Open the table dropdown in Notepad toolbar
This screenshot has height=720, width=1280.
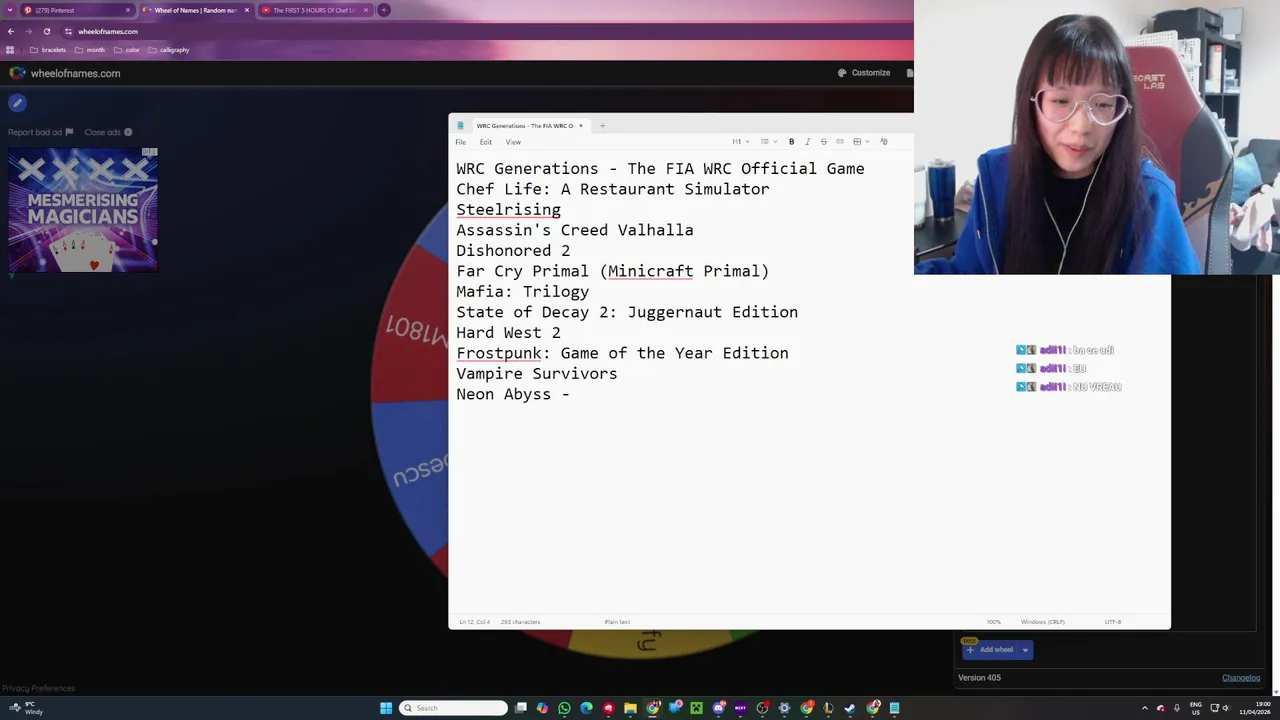tap(860, 142)
